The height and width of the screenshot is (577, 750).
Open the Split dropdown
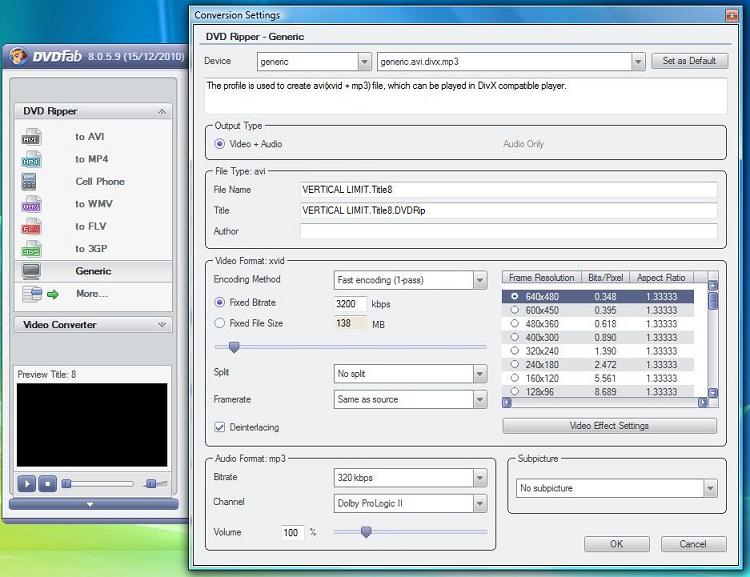pyautogui.click(x=480, y=374)
